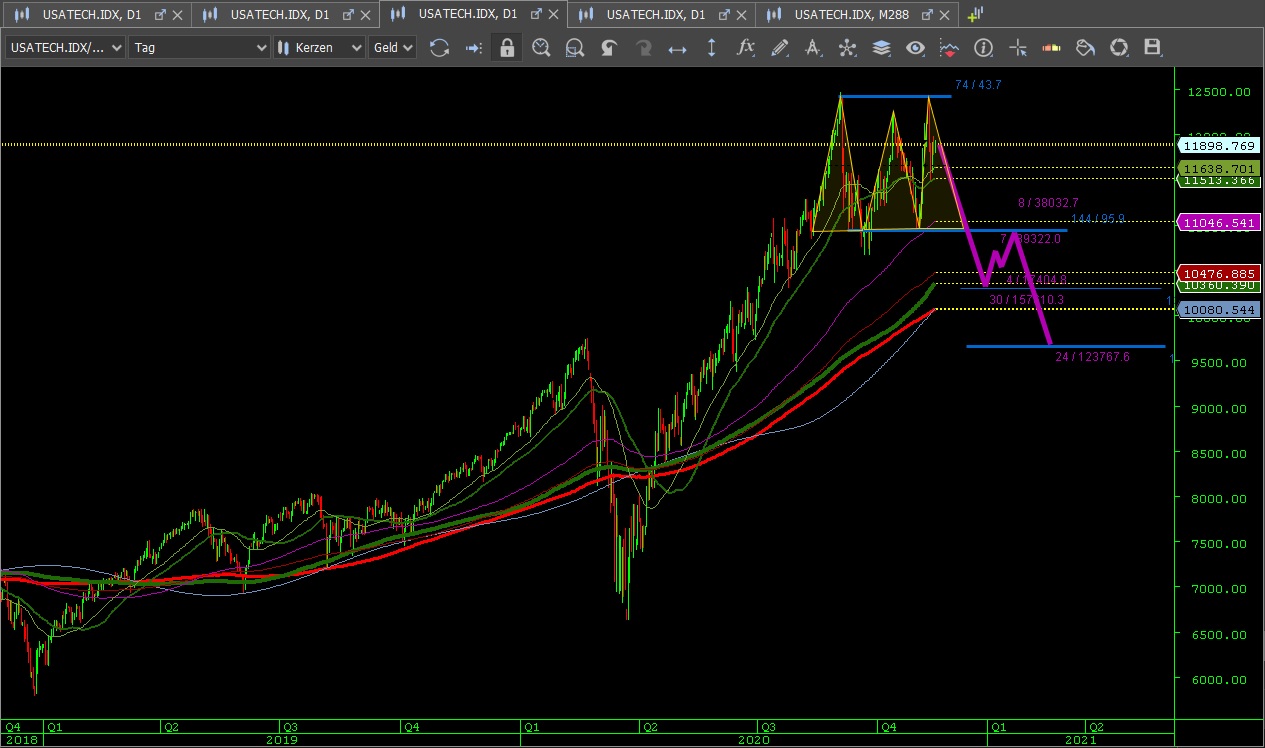This screenshot has height=748, width=1265.
Task: Click the 10080.544 blue price label
Action: 1217,310
